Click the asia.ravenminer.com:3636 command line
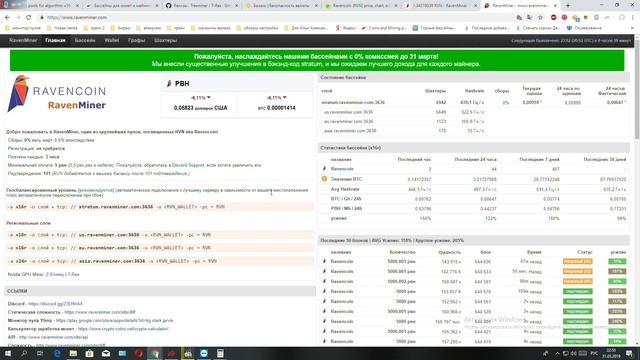 coord(160,261)
